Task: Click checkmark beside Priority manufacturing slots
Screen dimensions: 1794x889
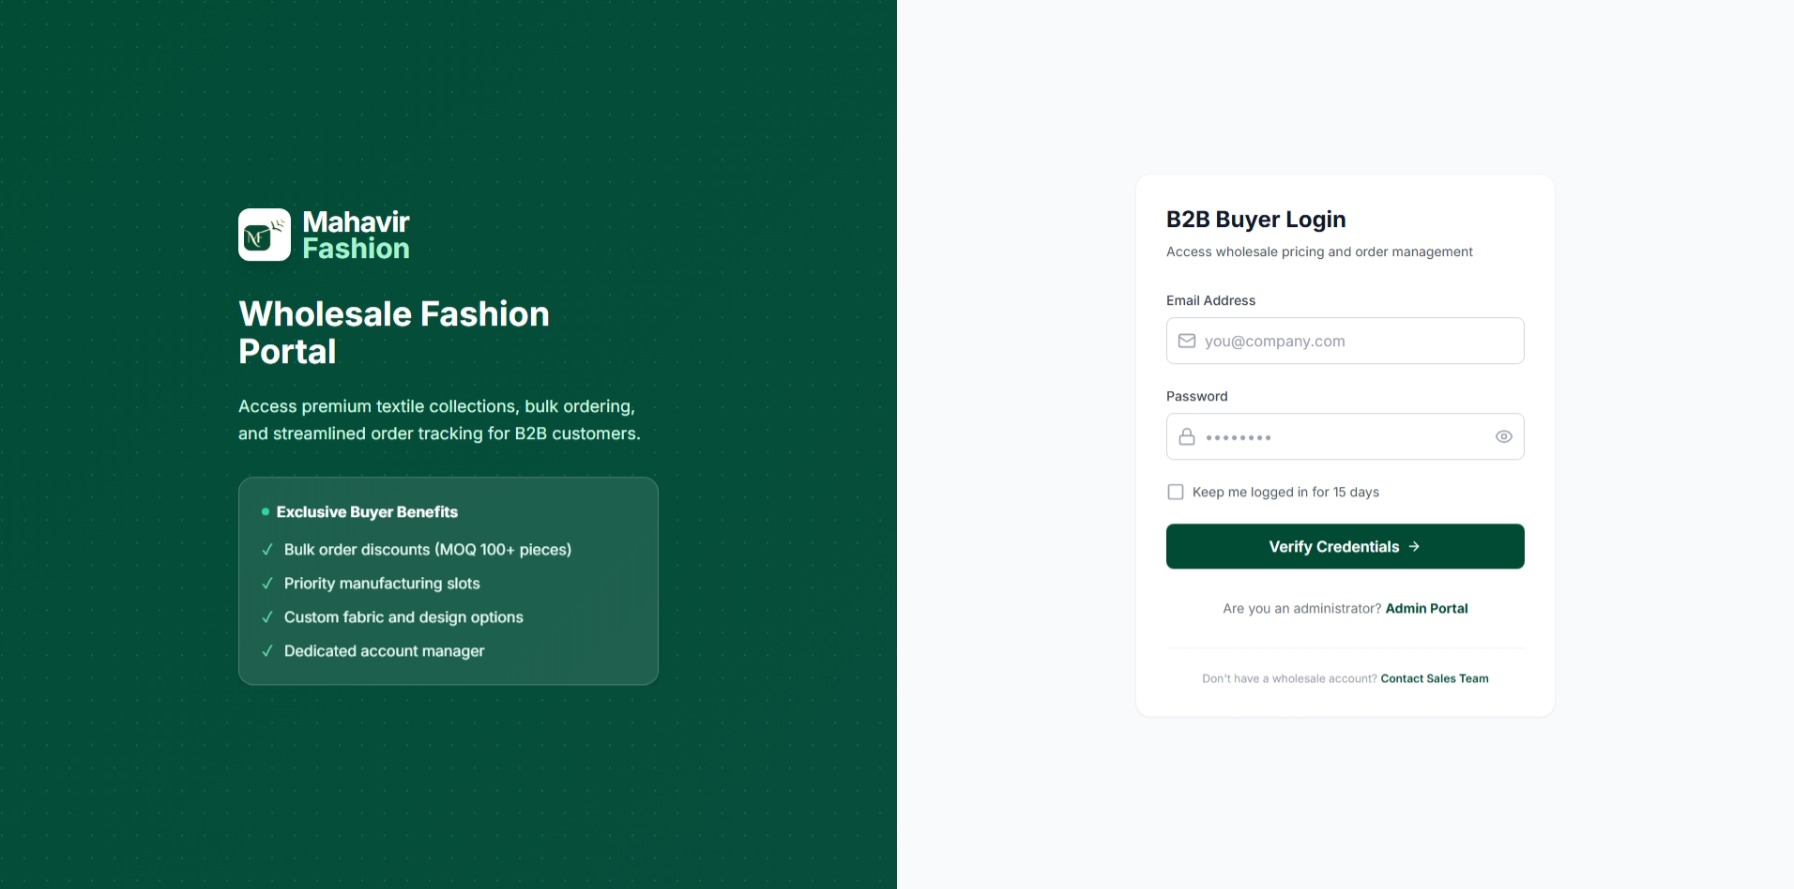Action: pos(267,584)
